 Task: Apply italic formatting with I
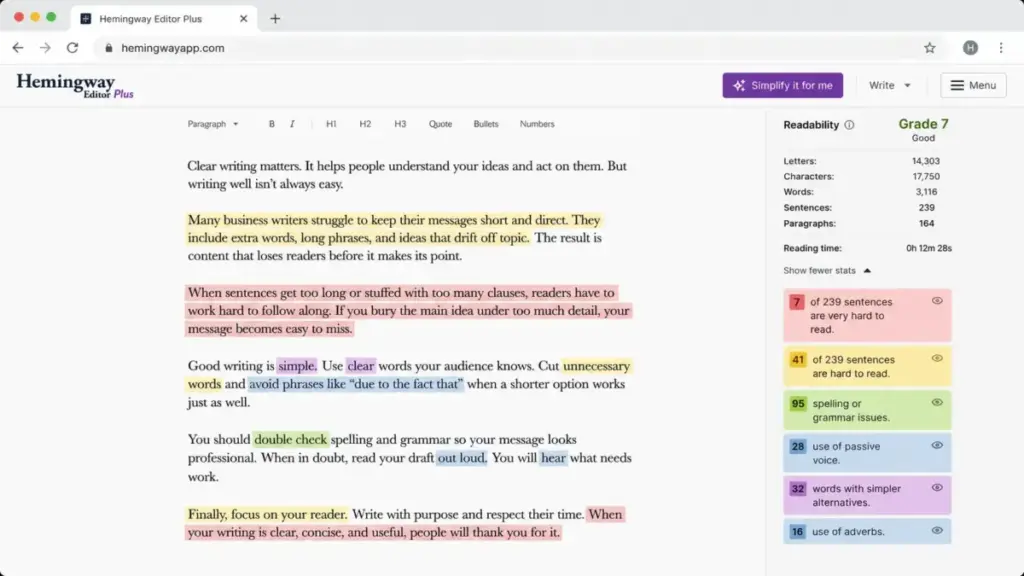pyautogui.click(x=292, y=124)
